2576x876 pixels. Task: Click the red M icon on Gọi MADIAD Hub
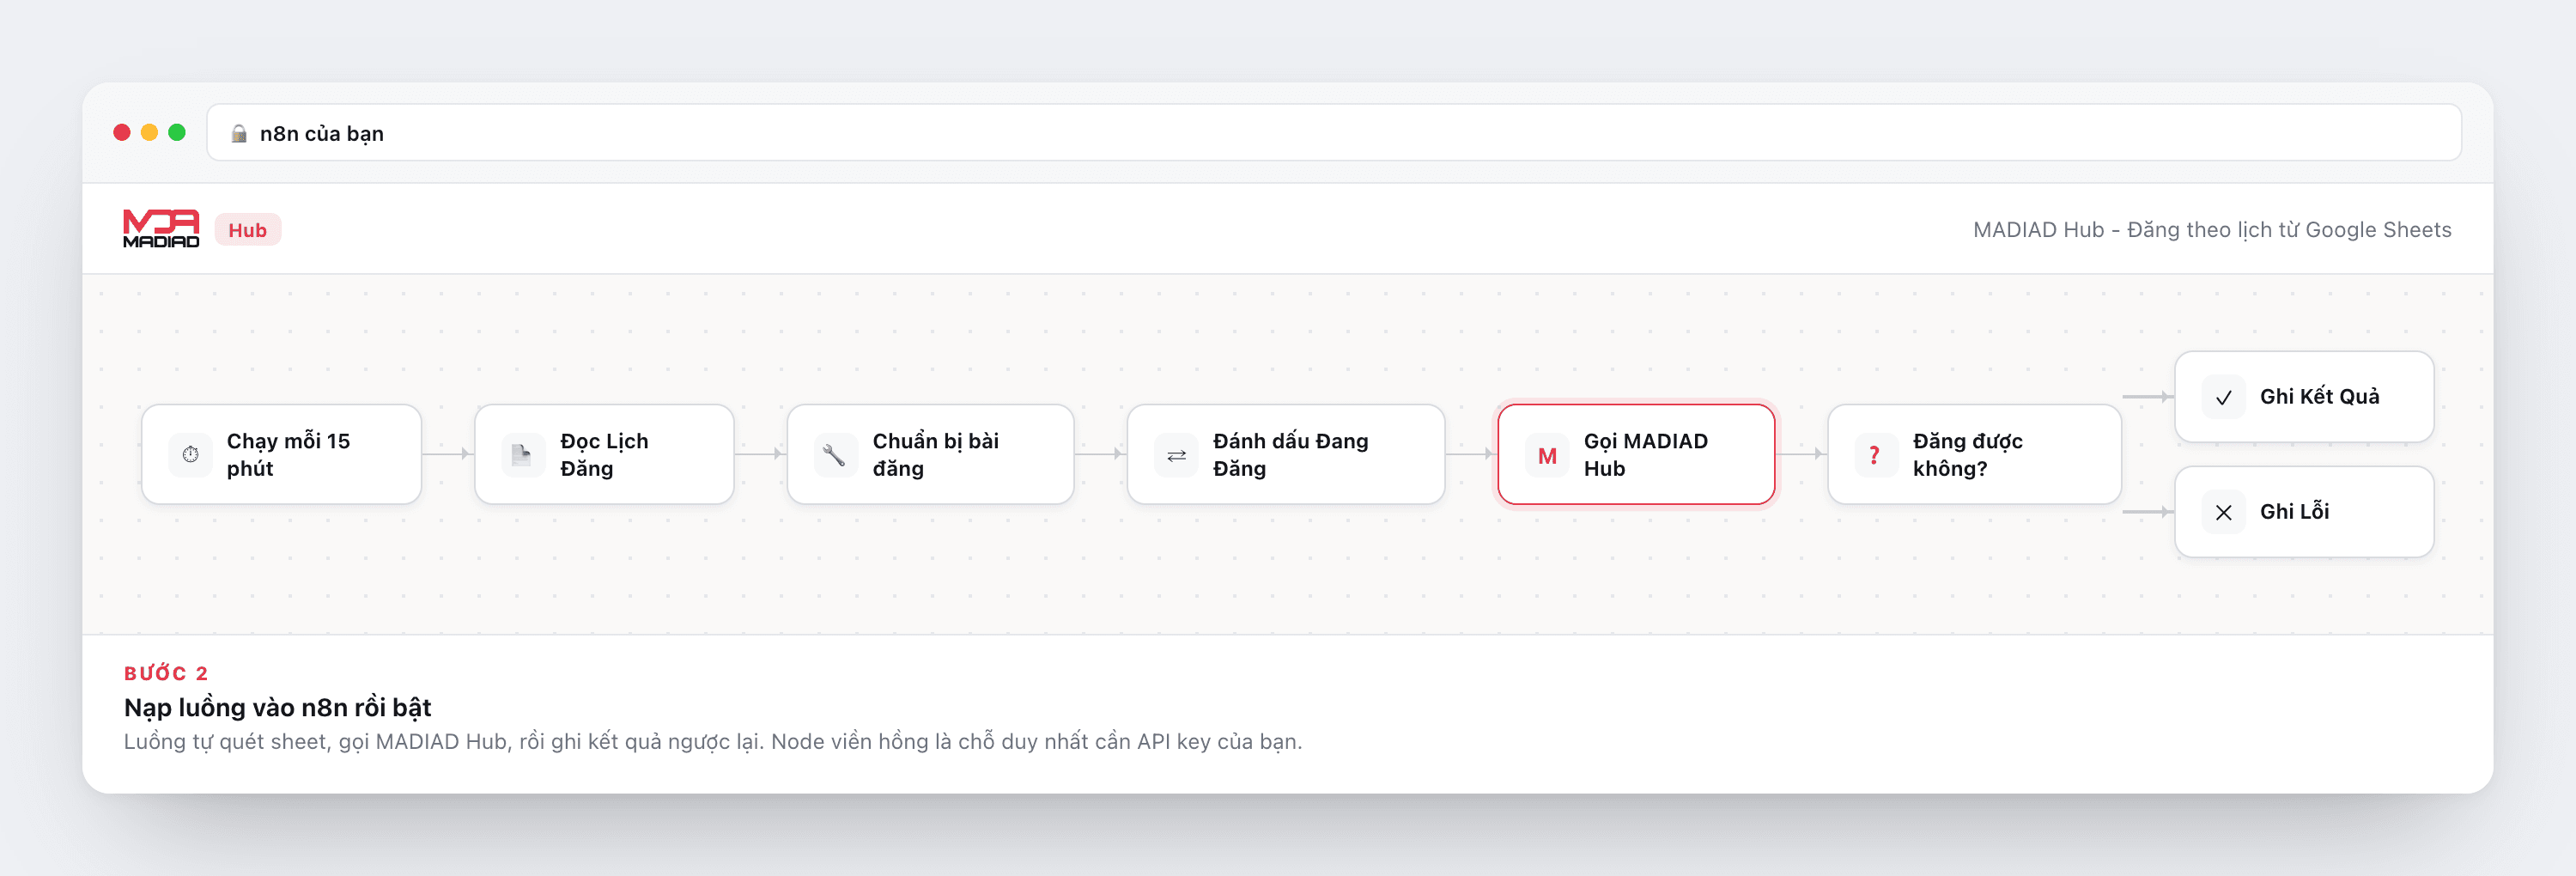click(1547, 455)
